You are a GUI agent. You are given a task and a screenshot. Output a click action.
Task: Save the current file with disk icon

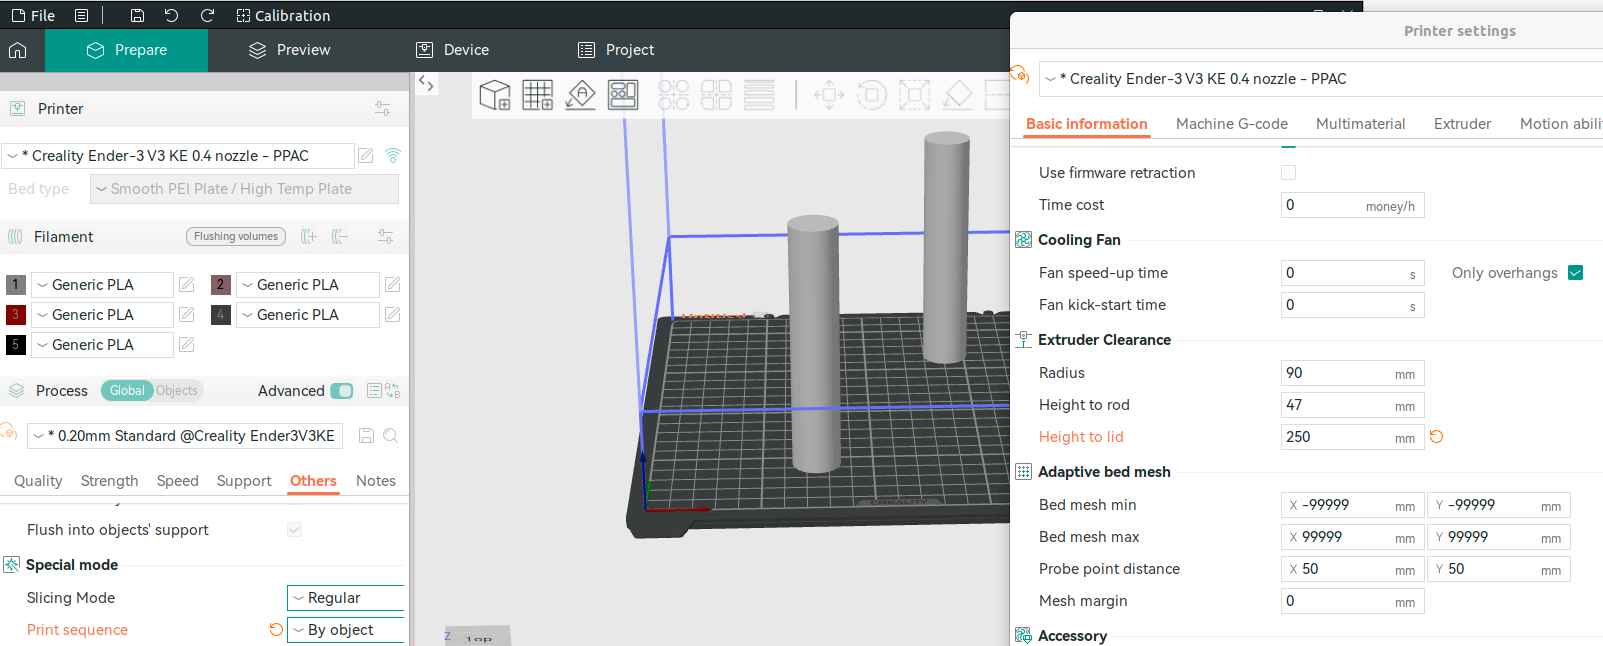[138, 16]
